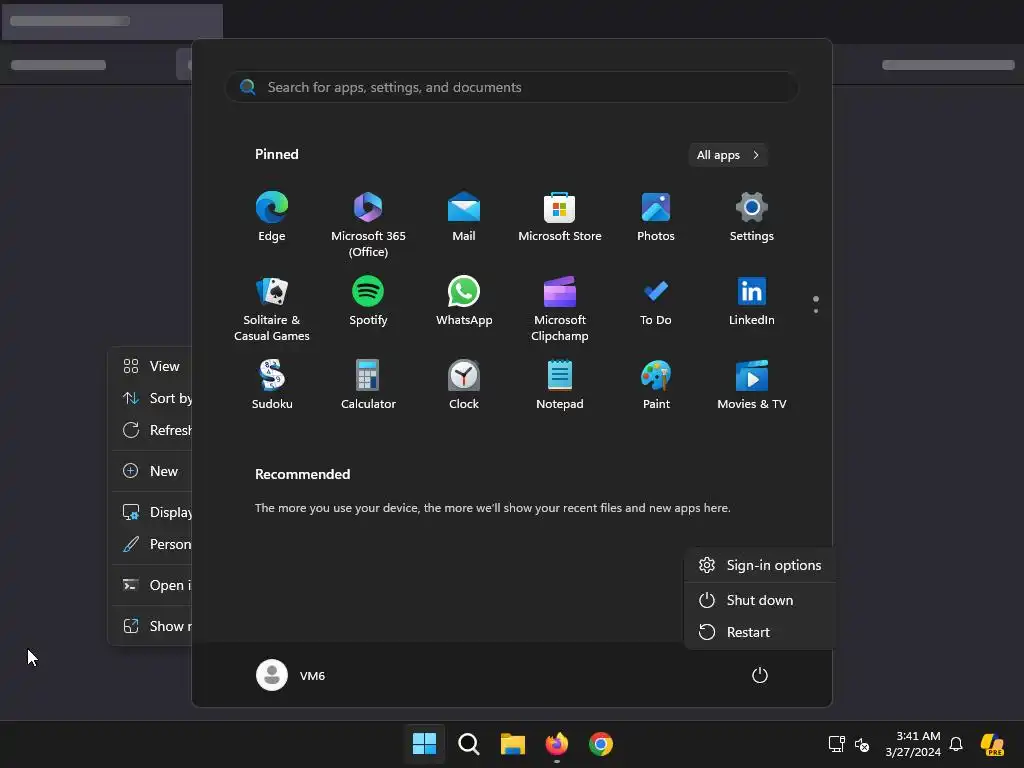Open Google Chrome from the taskbar
Screen dimensions: 1024x768
click(x=601, y=744)
